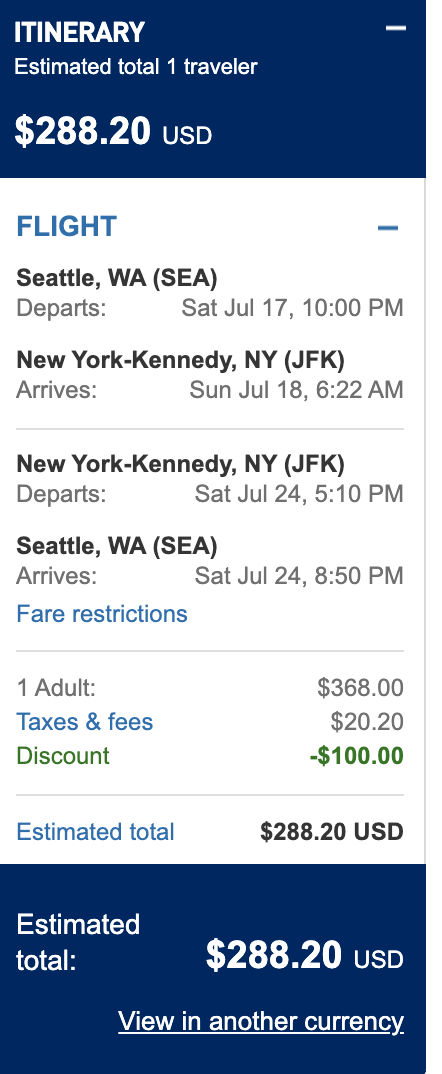Click the Estimated total link

95,832
